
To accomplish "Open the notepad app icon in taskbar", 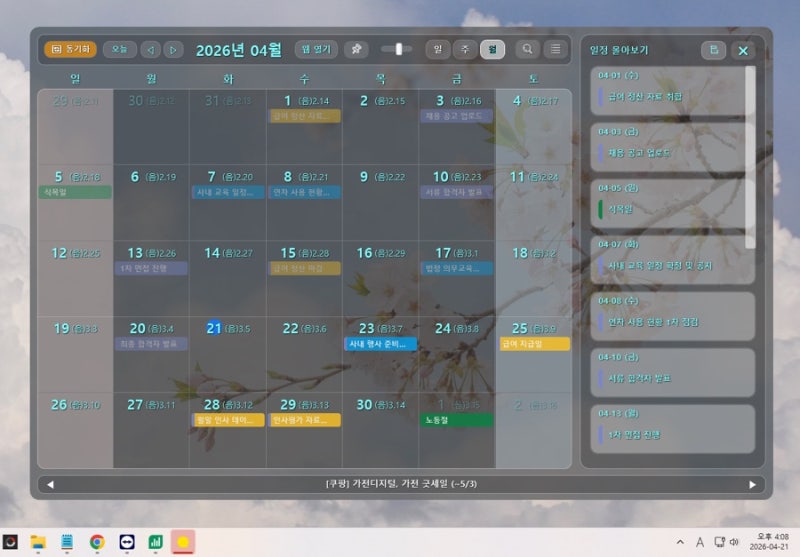I will tap(67, 542).
